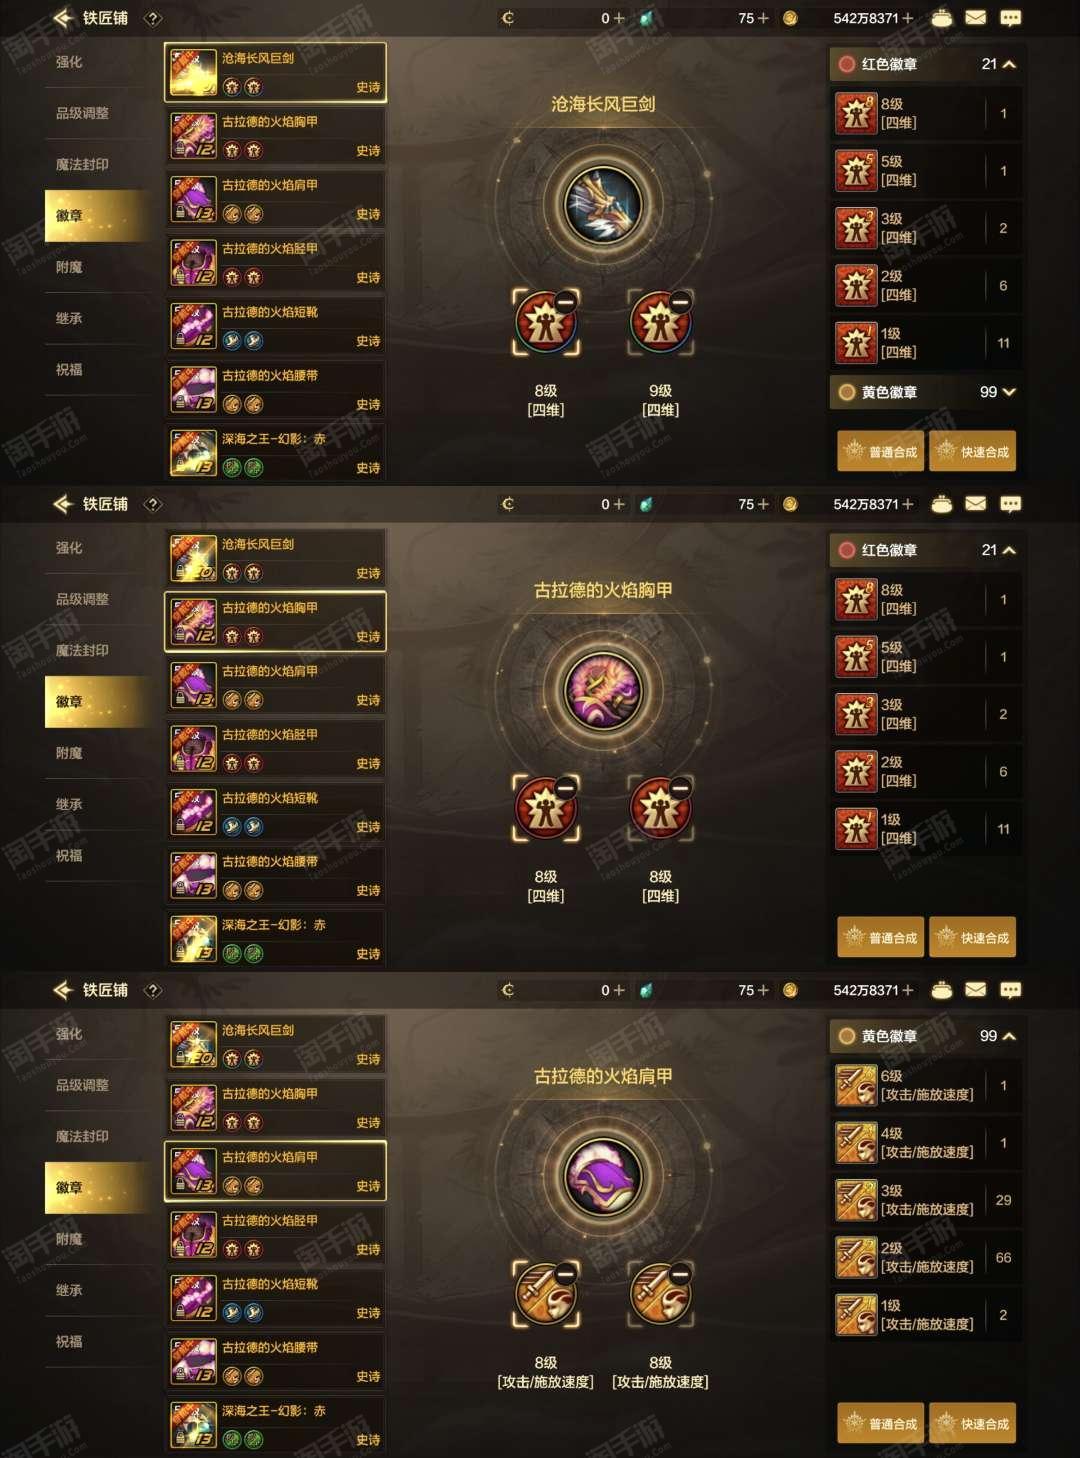Select the gold-highlighted 古拉德的火焰肩甲 list entry
The image size is (1080, 1458).
click(x=275, y=1171)
